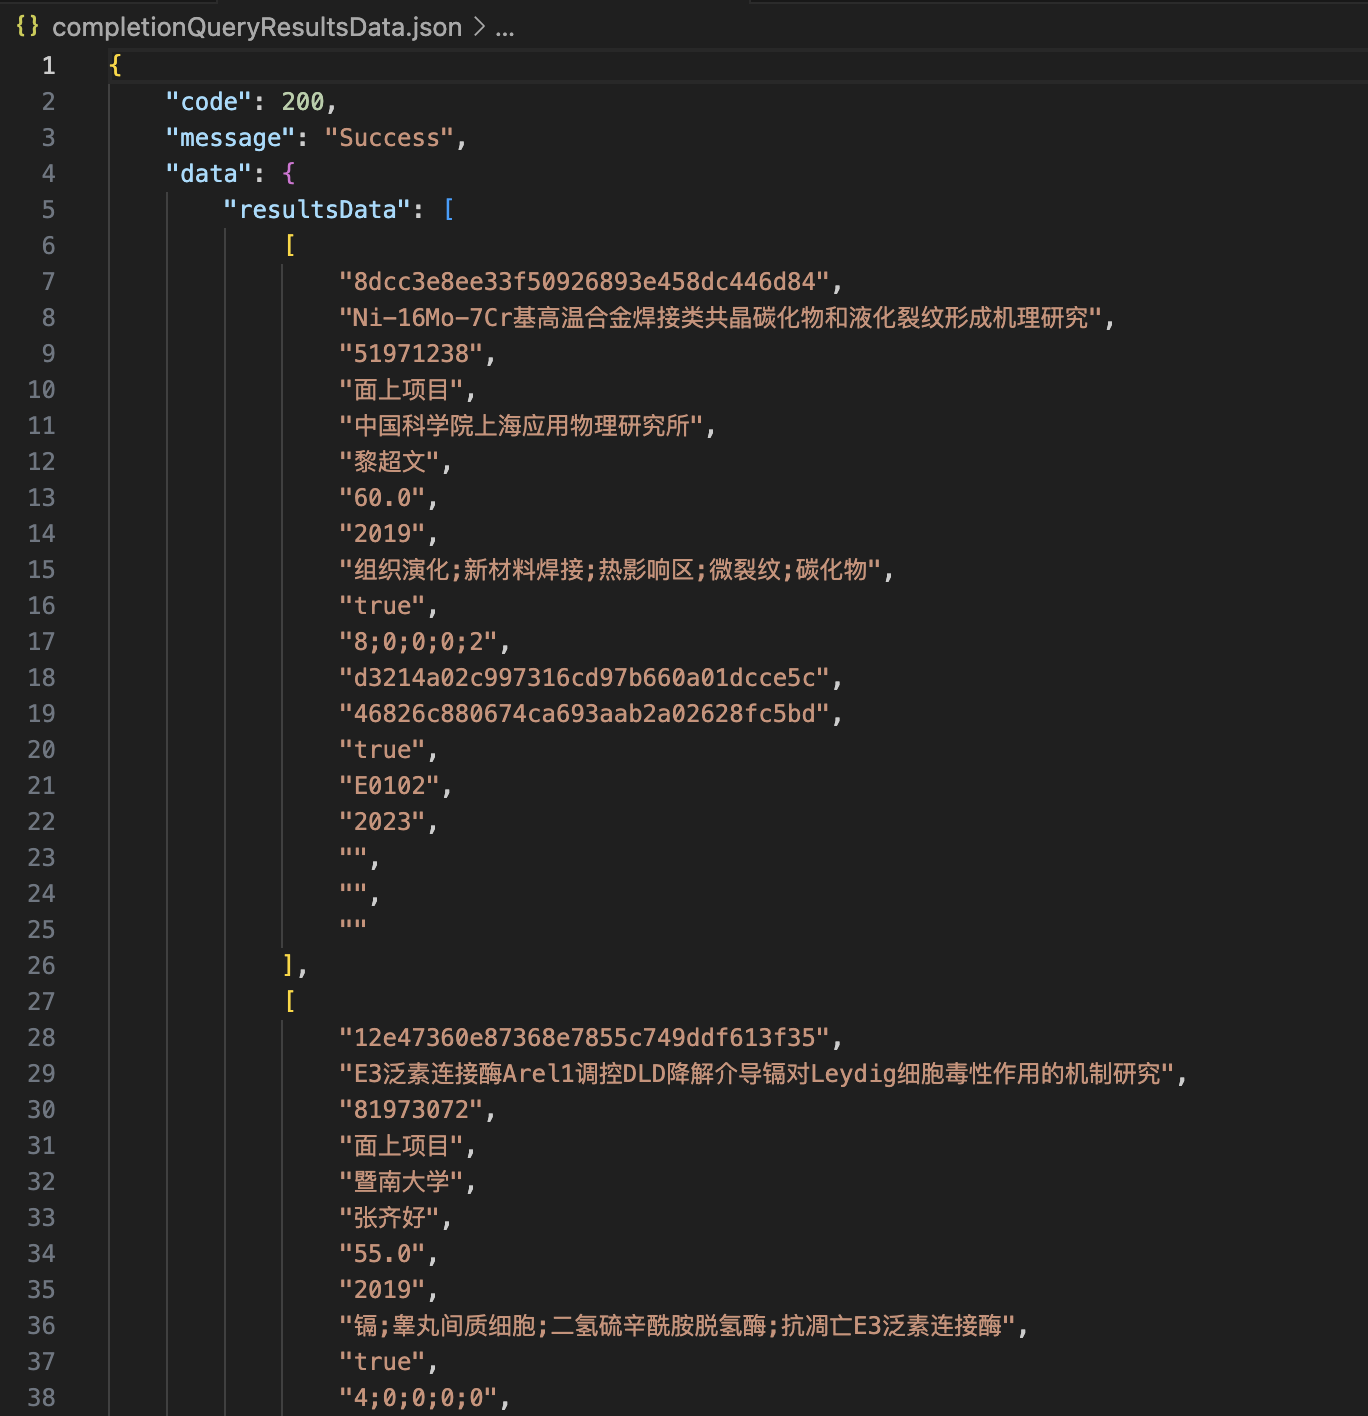Click the opening bracket on line 6
The width and height of the screenshot is (1368, 1416).
tap(290, 245)
